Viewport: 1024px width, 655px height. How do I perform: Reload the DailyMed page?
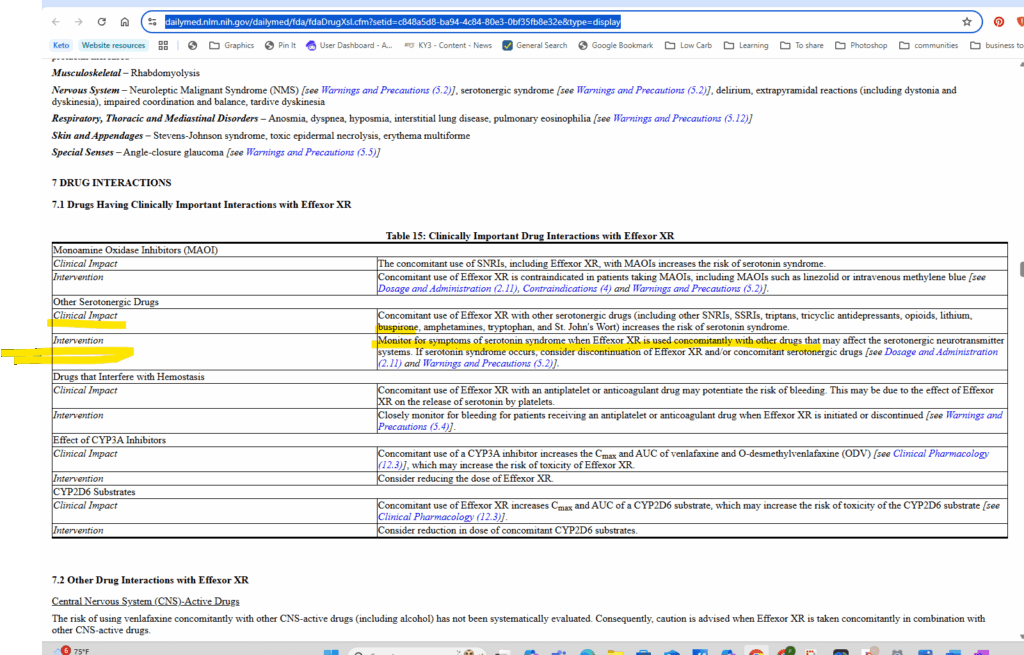point(102,21)
